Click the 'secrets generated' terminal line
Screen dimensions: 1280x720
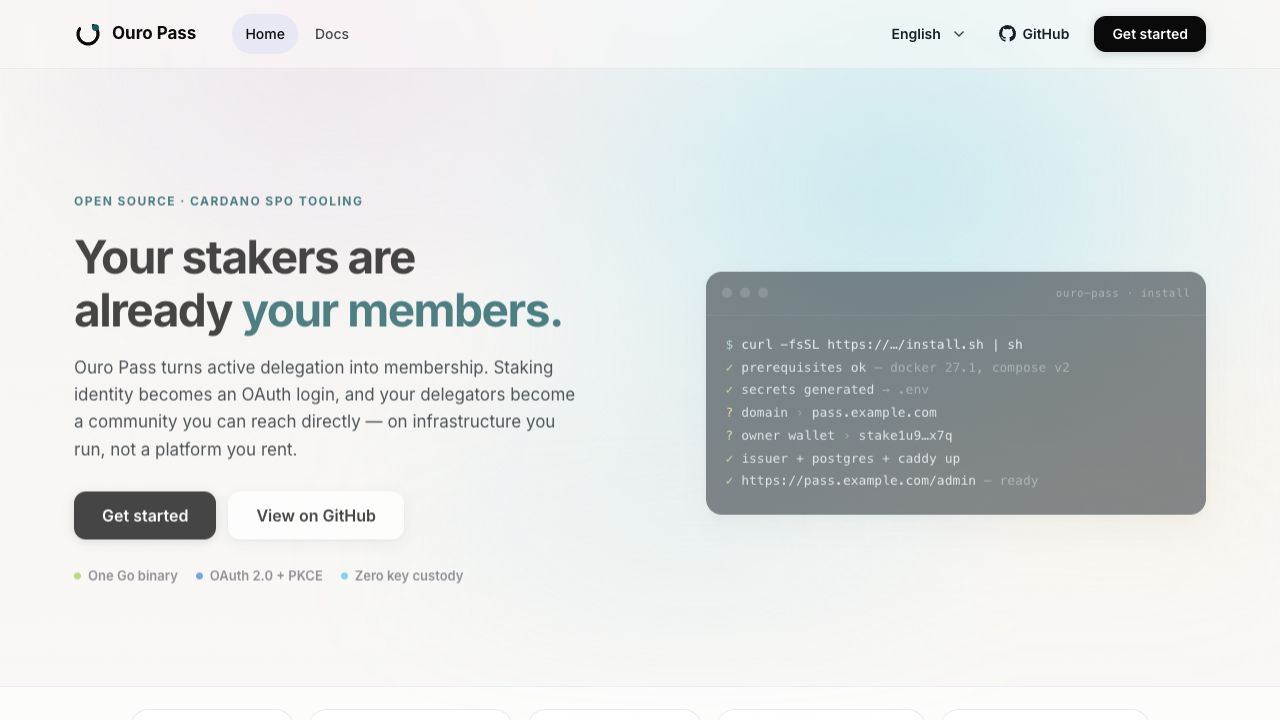click(x=827, y=390)
